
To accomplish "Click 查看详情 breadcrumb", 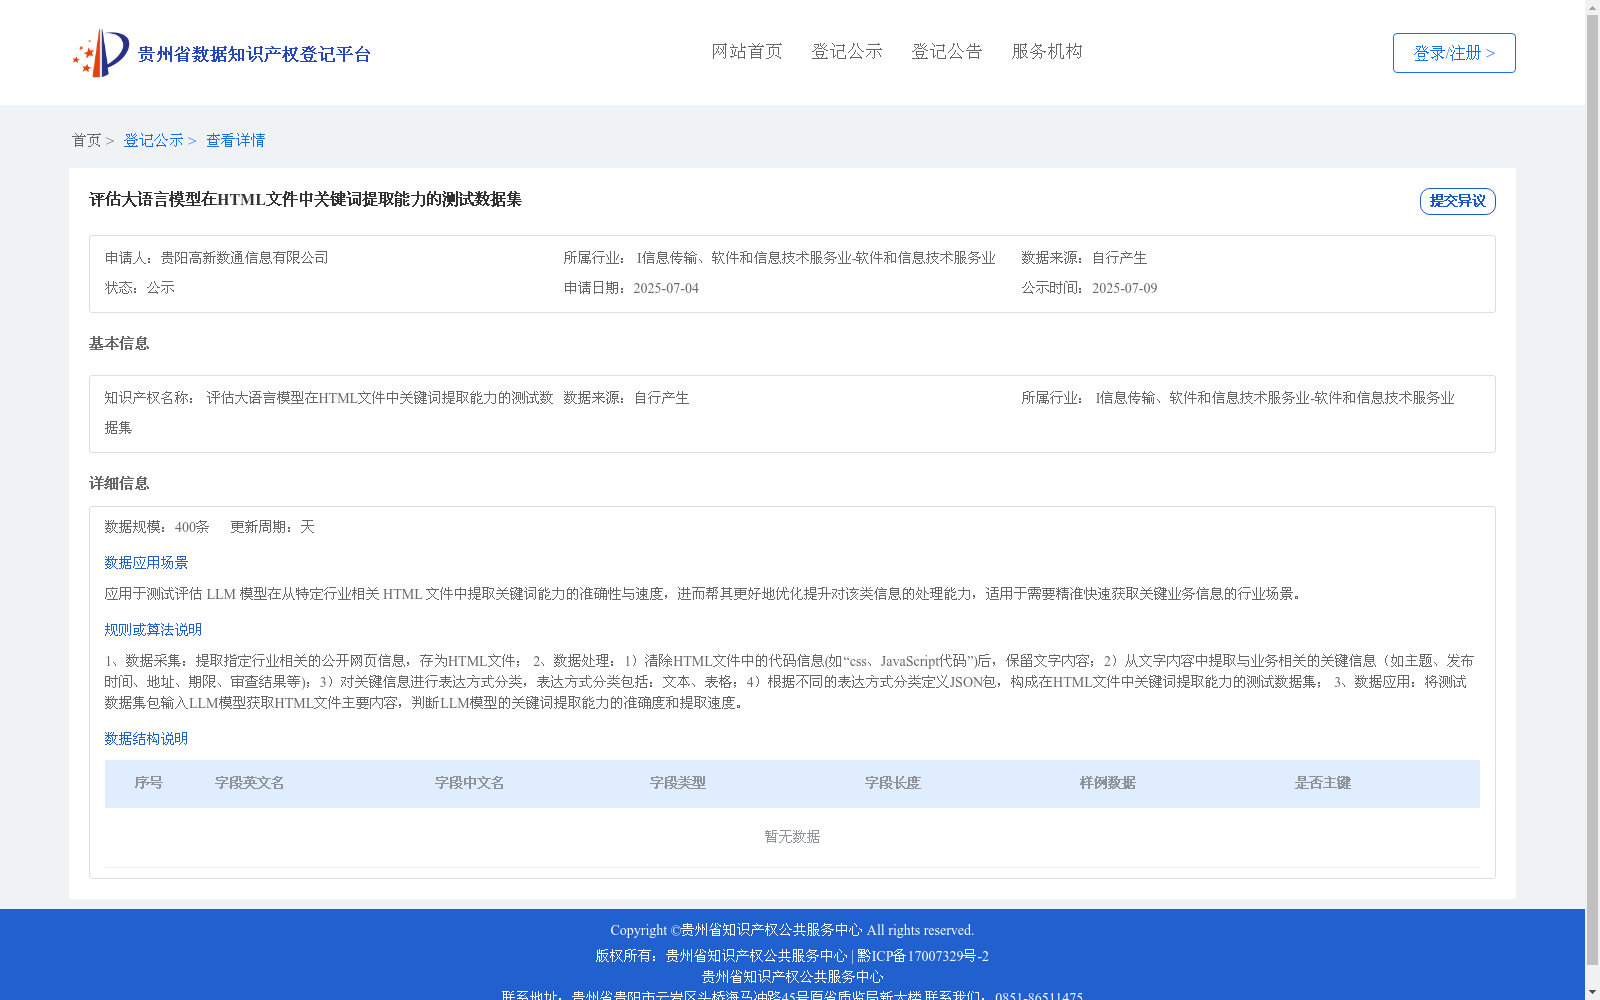I will (236, 140).
